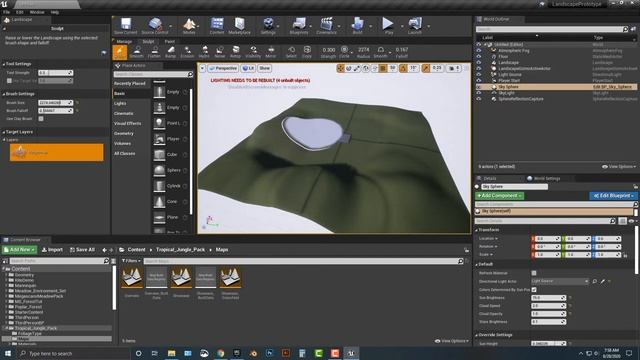
Task: Open the Cinematics toolbar button
Action: [327, 26]
